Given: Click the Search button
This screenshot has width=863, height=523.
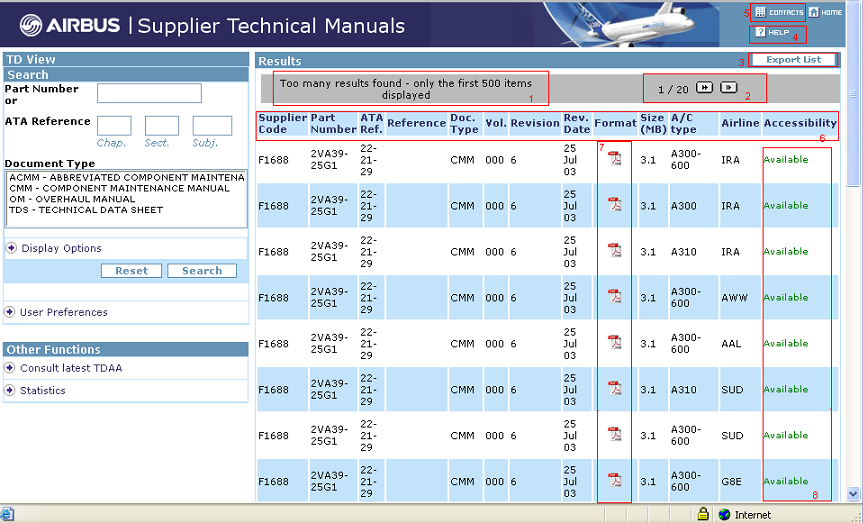Looking at the screenshot, I should click(x=202, y=271).
